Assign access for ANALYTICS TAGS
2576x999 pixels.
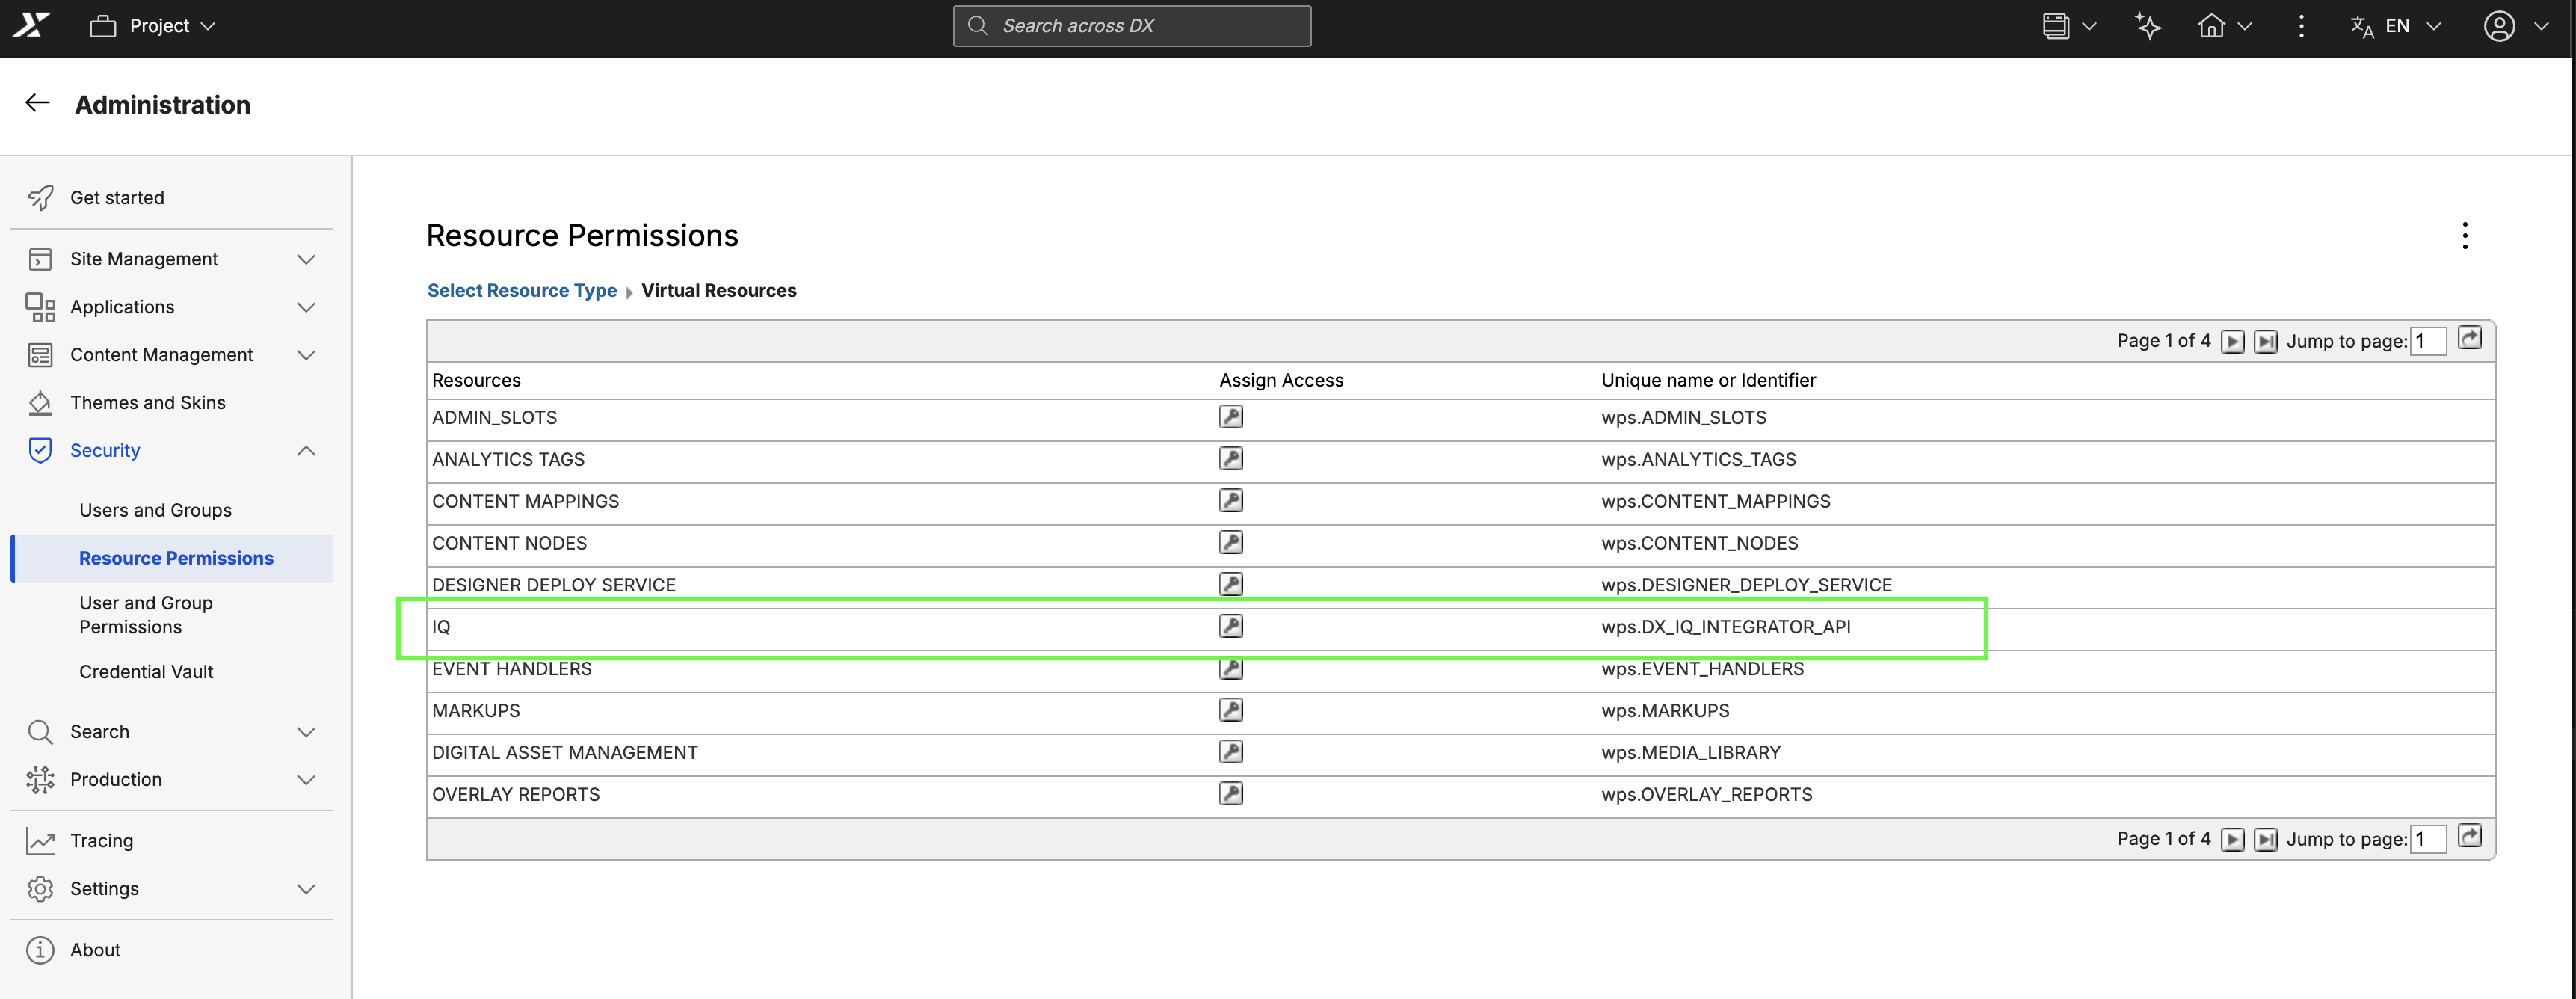[x=1231, y=459]
